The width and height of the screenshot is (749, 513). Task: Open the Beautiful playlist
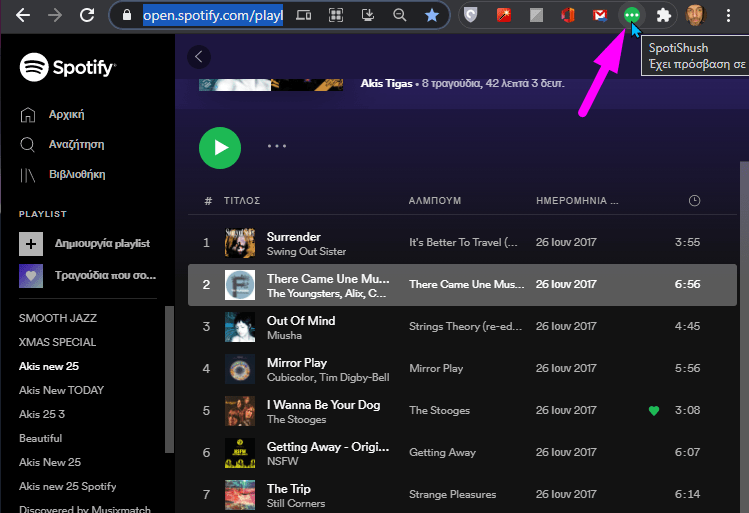point(41,438)
